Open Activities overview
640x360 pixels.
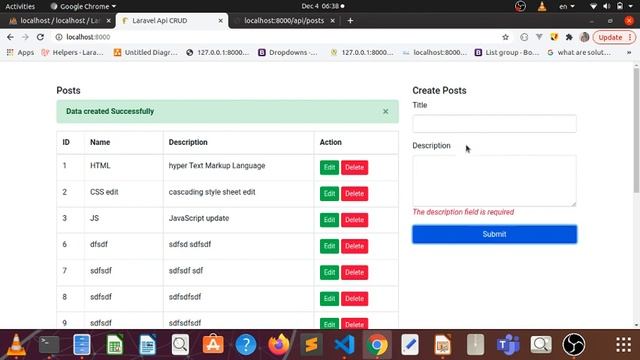[20, 6]
